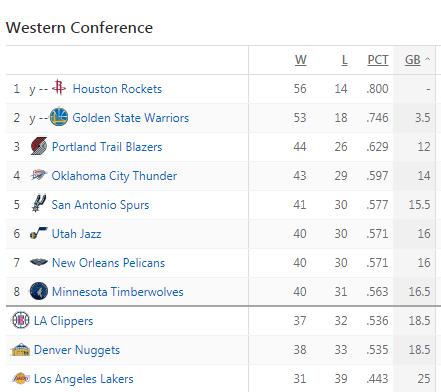Open the Los Angeles Lakers link
The width and height of the screenshot is (441, 392).
click(84, 379)
